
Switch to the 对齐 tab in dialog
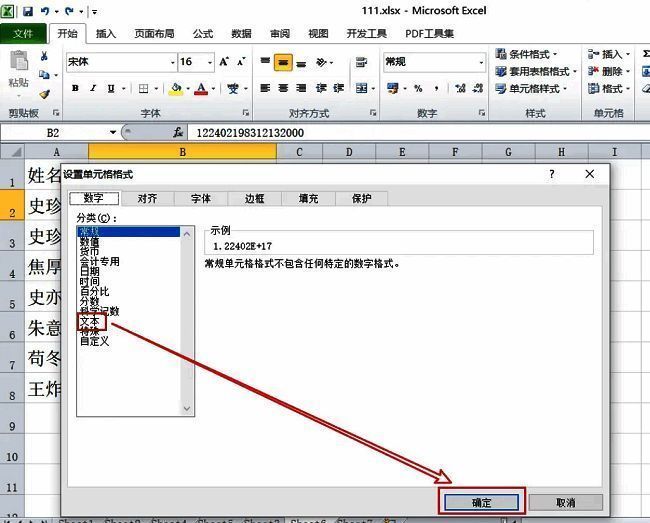tap(147, 198)
